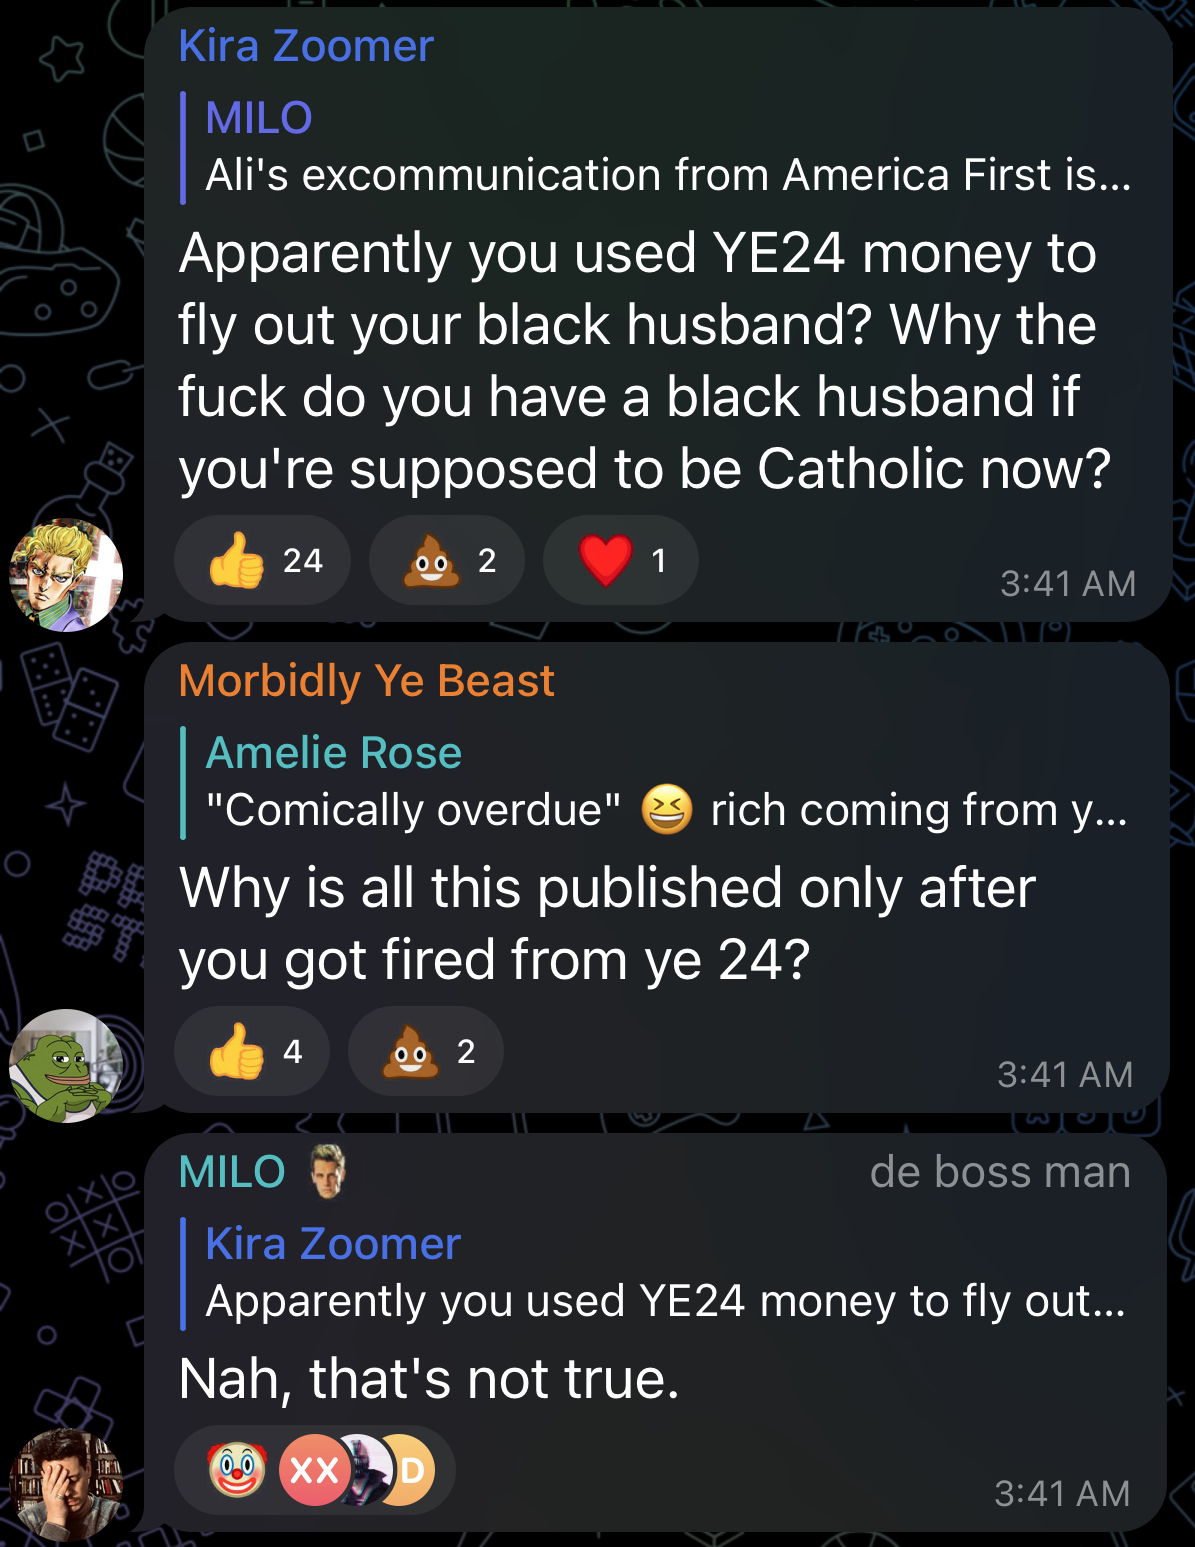Image resolution: width=1195 pixels, height=1547 pixels.
Task: Tap poop reaction on Morbidly Ye Beast message
Action: coord(425,1051)
